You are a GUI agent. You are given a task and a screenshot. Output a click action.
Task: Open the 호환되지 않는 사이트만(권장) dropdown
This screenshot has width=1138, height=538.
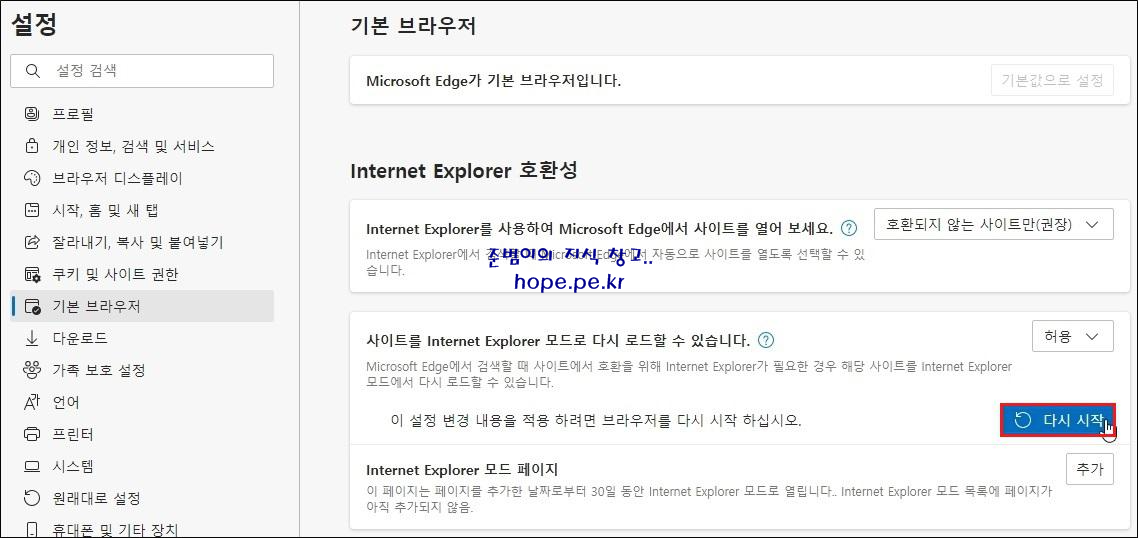point(994,224)
